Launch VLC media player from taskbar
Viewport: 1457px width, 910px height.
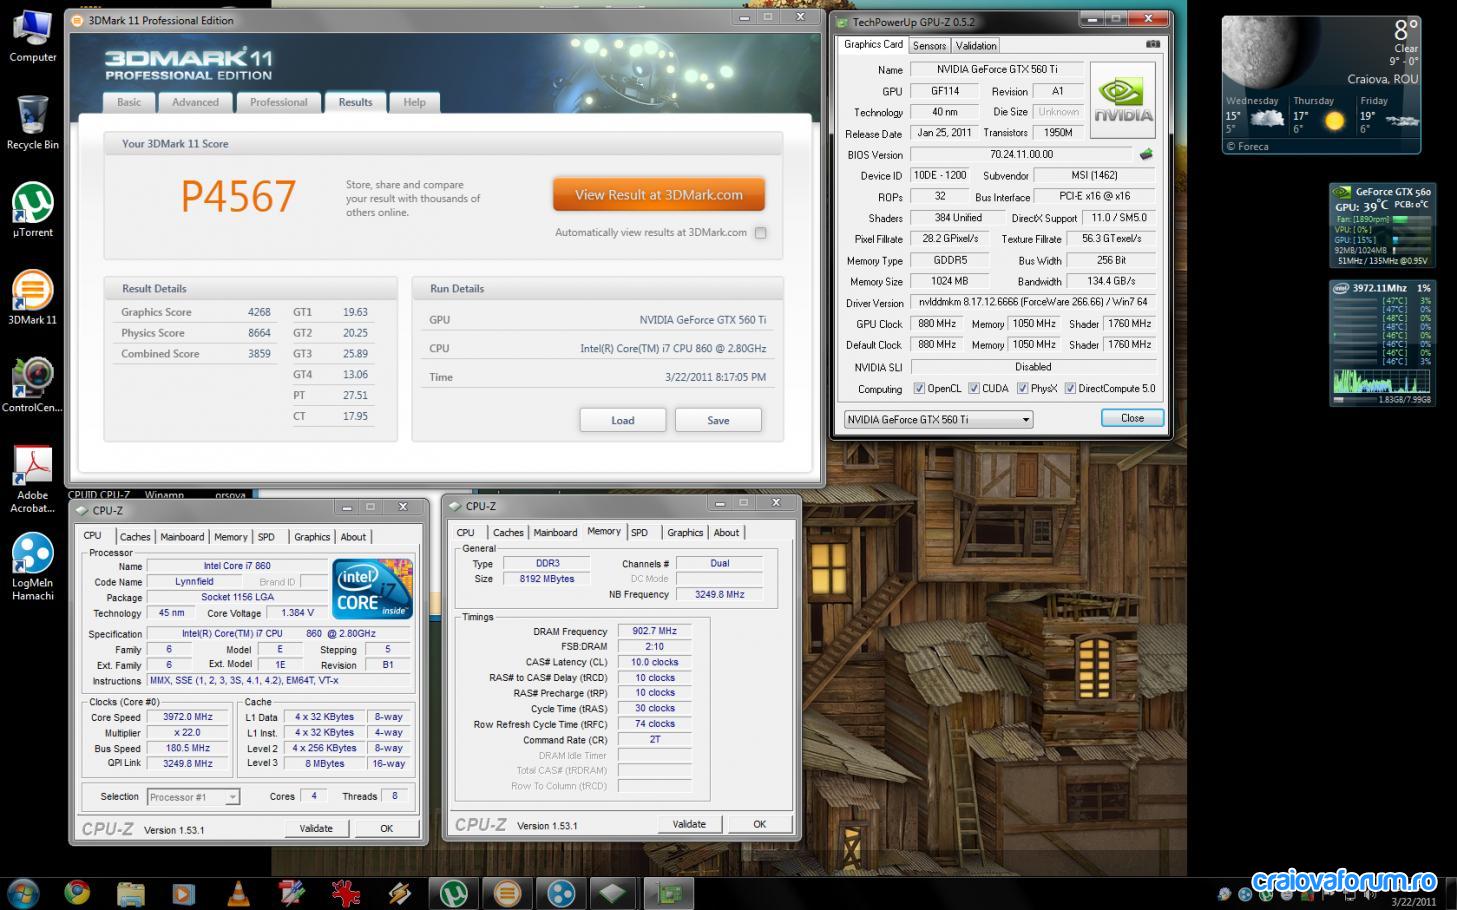tap(238, 892)
